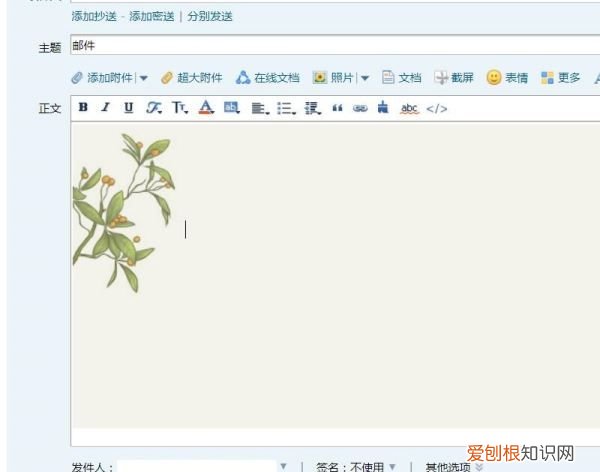Expand the 添加附件 dropdown arrow
The width and height of the screenshot is (600, 472).
click(143, 78)
